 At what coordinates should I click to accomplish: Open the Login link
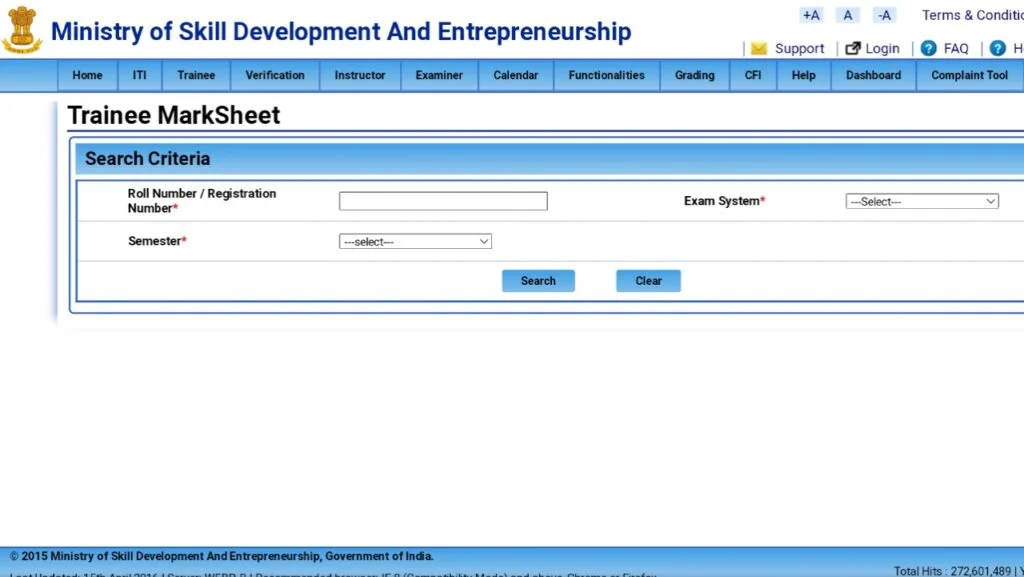click(x=882, y=48)
